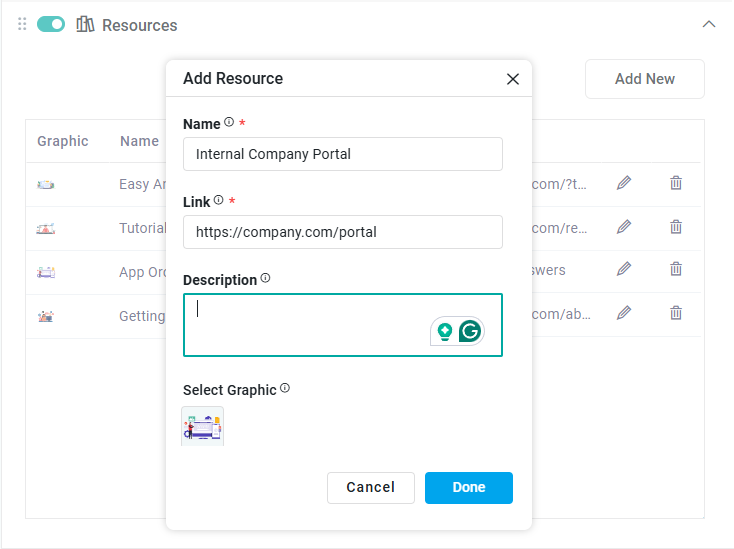The width and height of the screenshot is (734, 549).
Task: Click the 'Easy Ar' name cell
Action: pyautogui.click(x=143, y=184)
